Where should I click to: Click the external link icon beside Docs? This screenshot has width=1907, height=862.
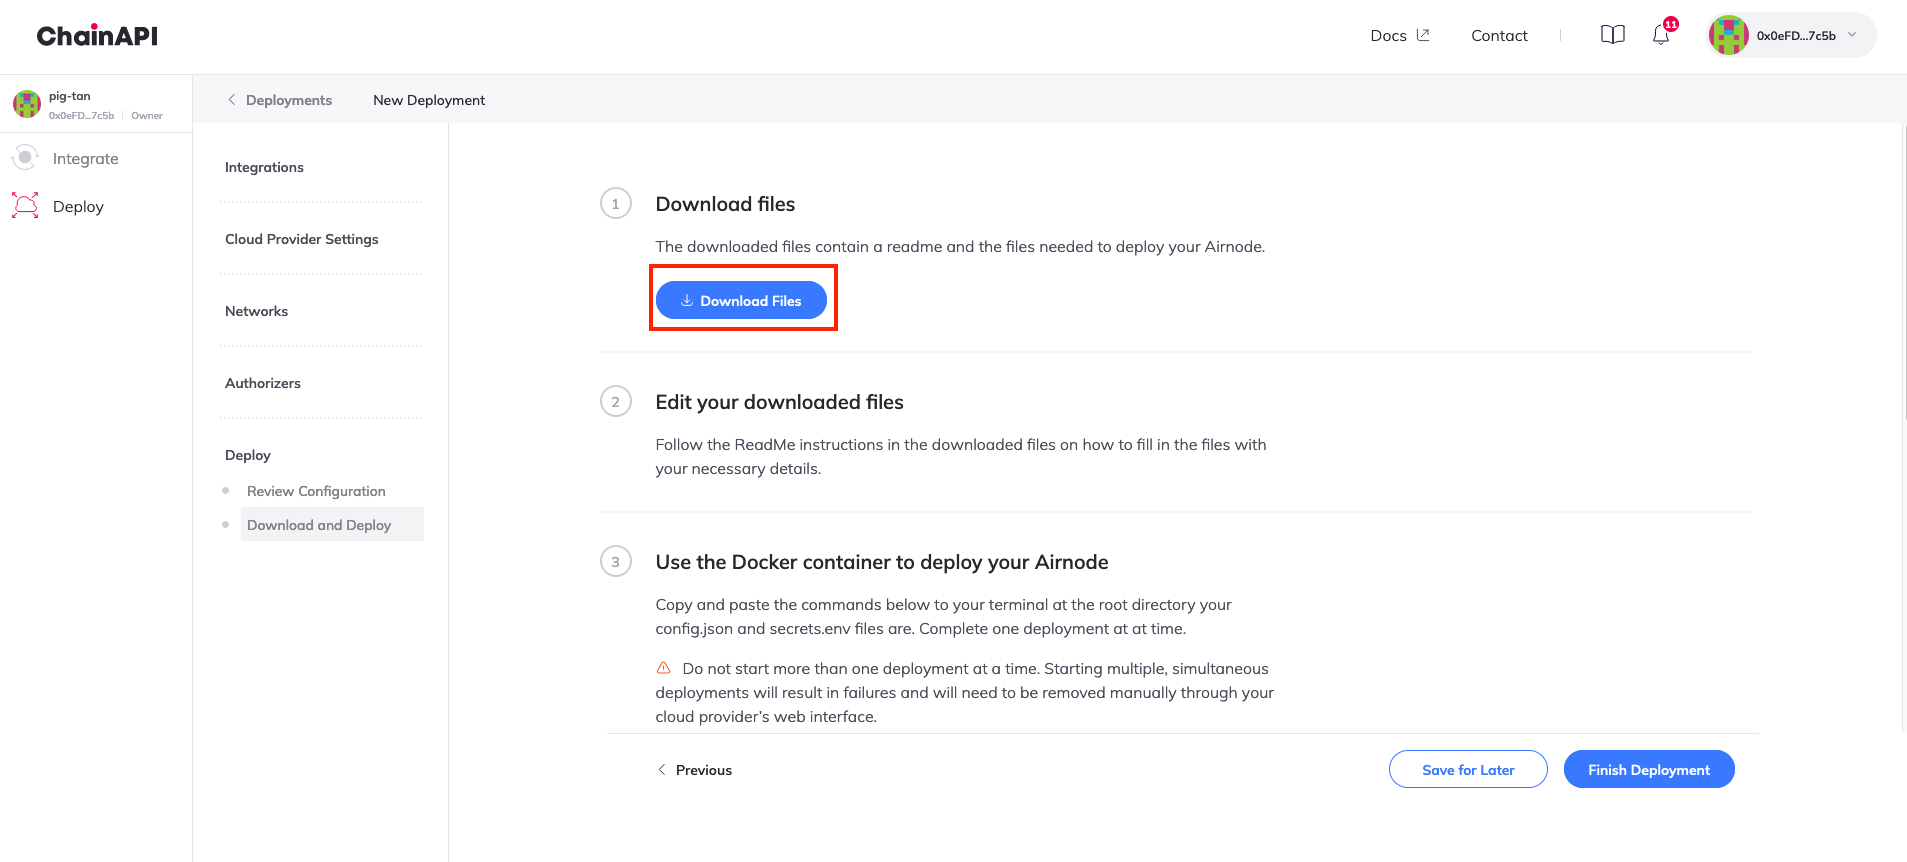(1423, 35)
